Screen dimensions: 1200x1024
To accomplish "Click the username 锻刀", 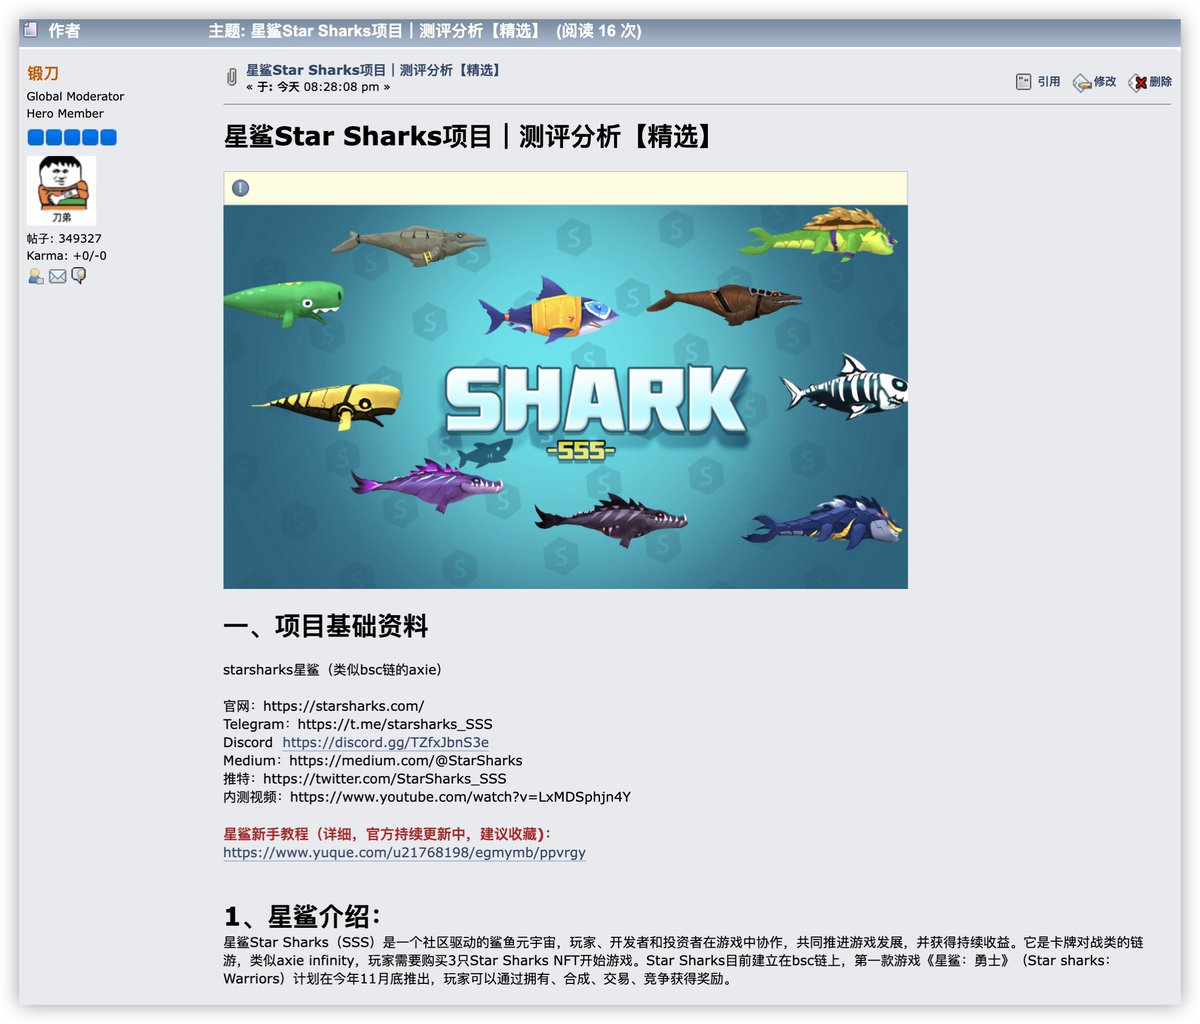I will pyautogui.click(x=43, y=73).
